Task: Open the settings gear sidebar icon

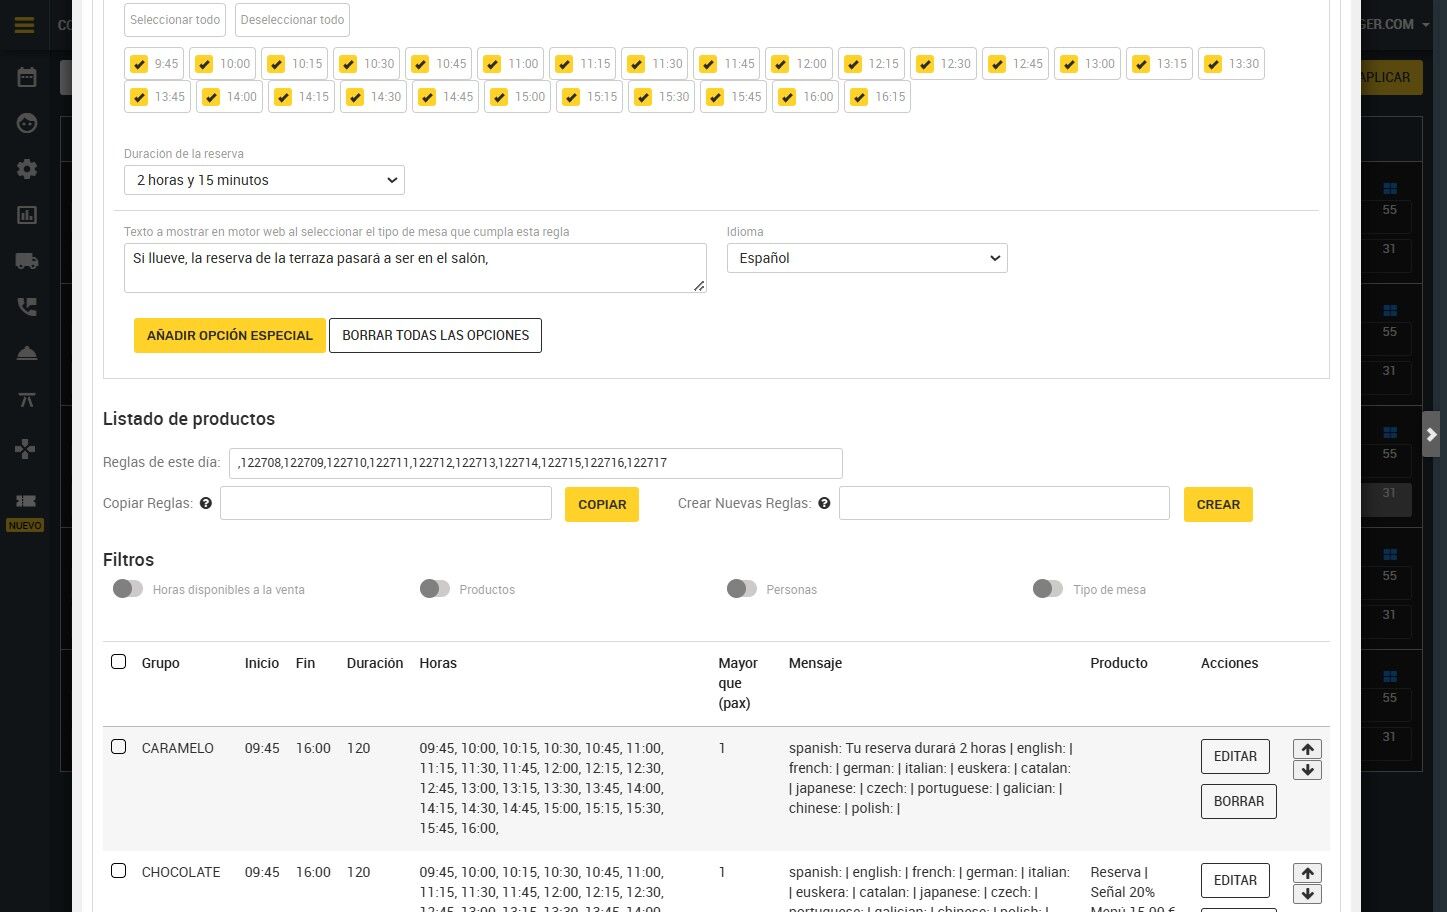Action: click(x=27, y=169)
